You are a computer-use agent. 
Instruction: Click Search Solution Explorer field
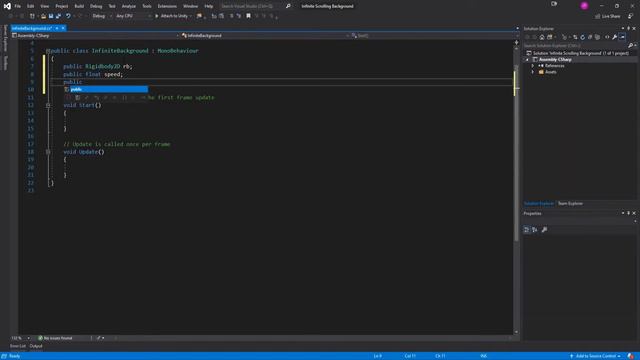[x=575, y=45]
